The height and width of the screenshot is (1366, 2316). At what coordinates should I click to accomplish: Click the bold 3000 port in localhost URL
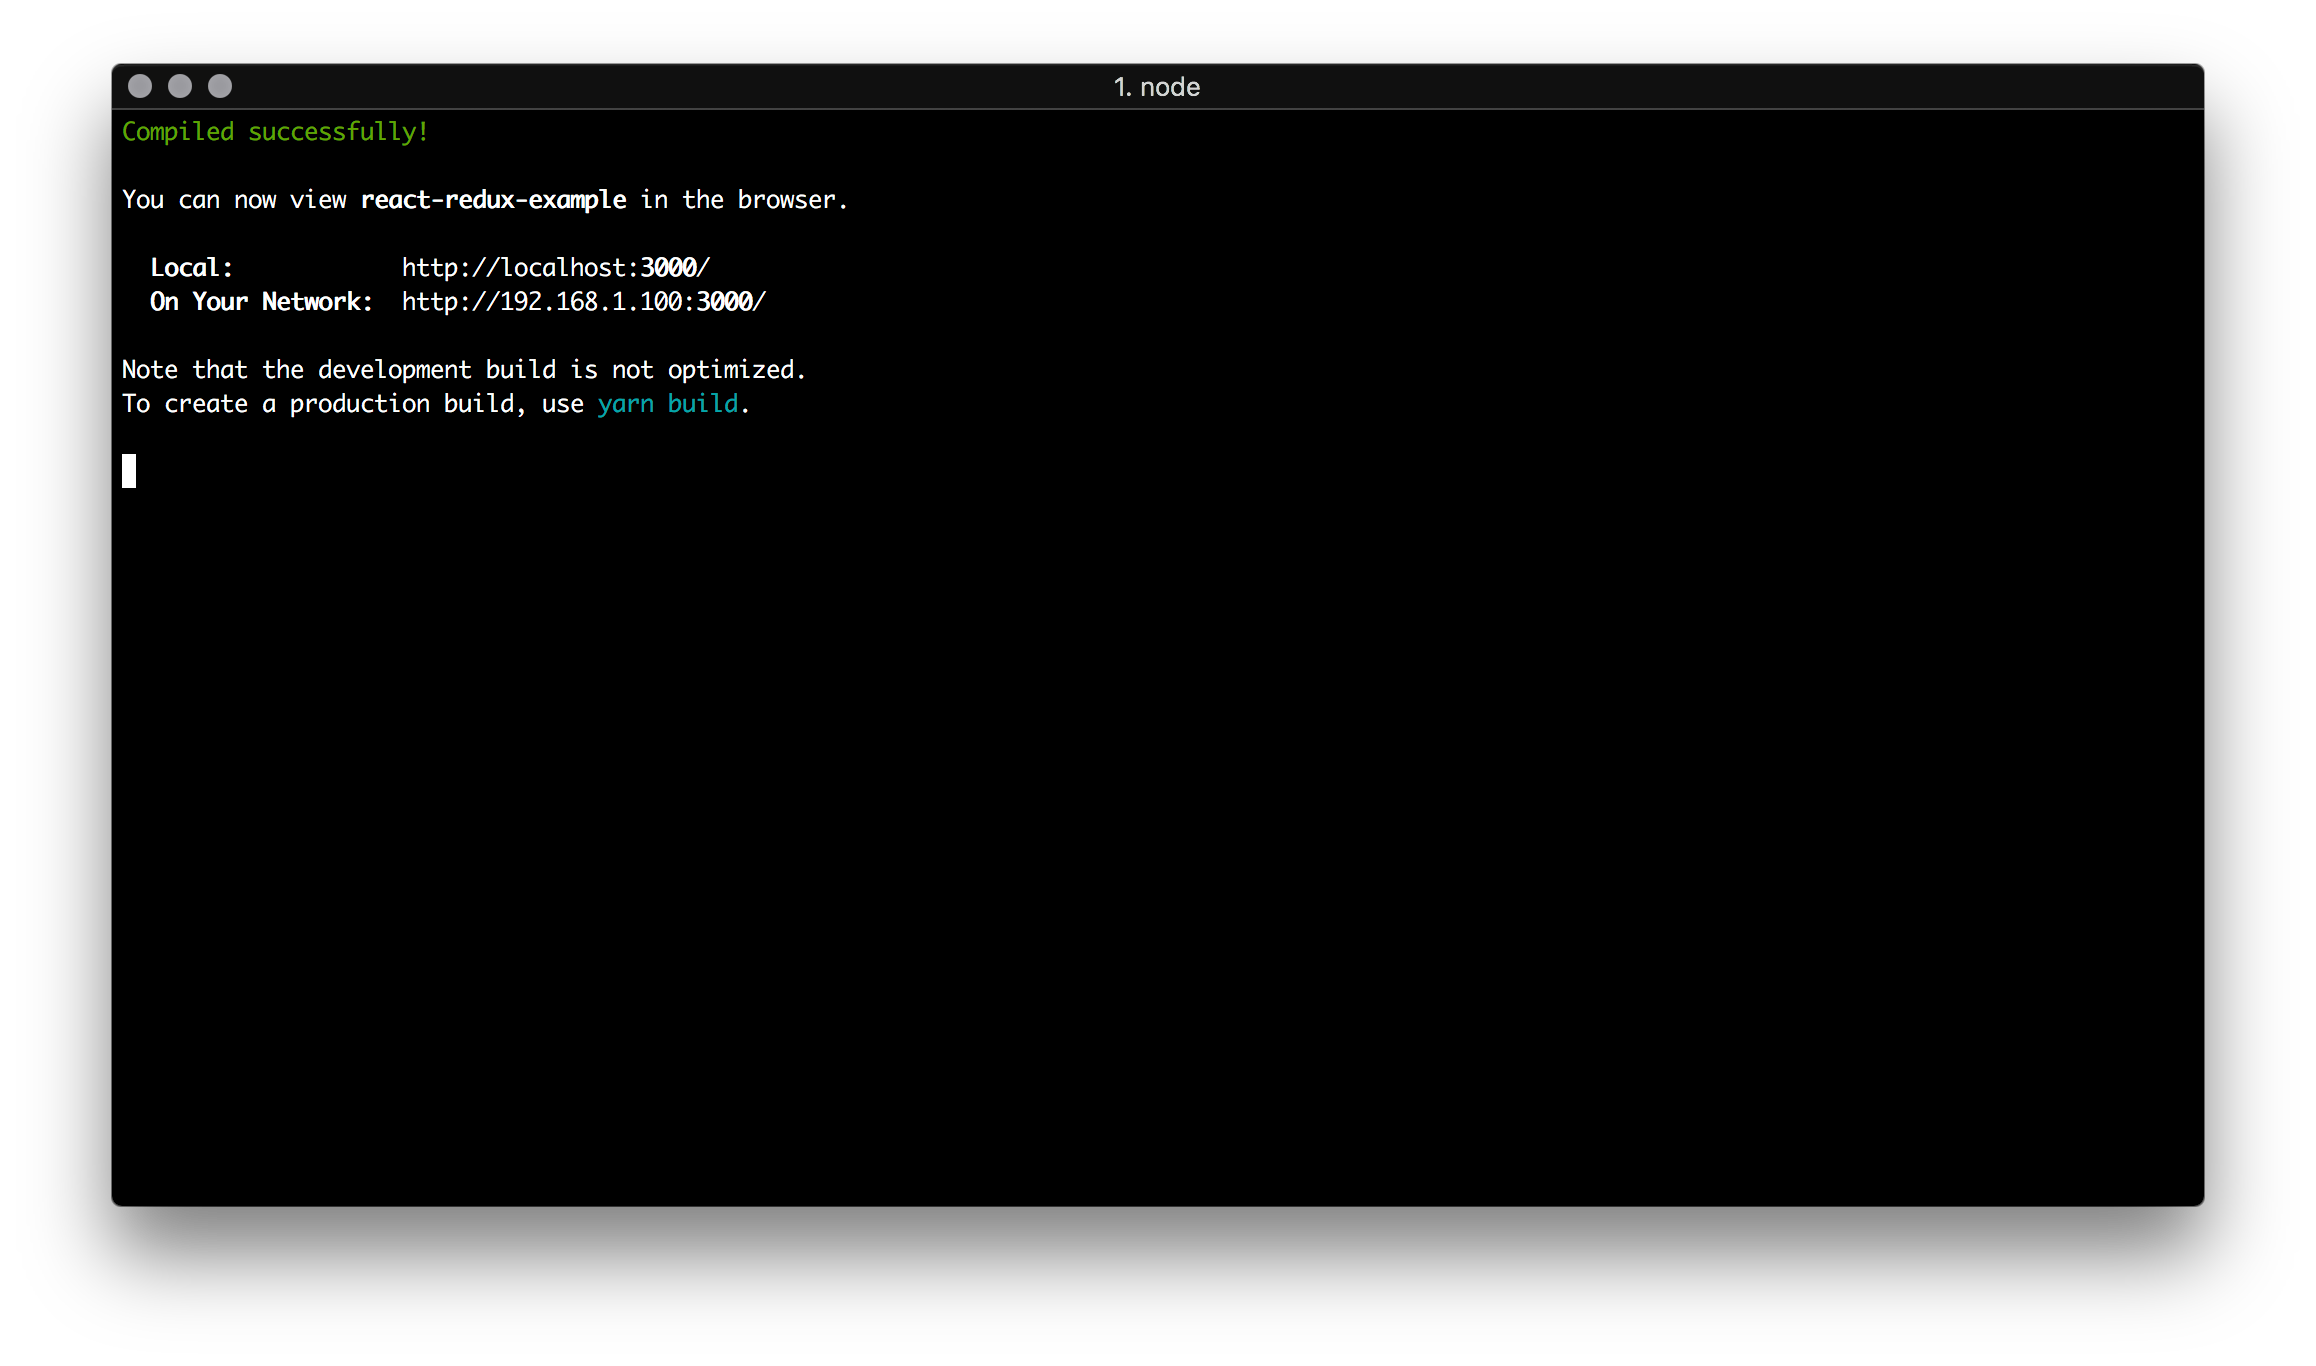(668, 268)
